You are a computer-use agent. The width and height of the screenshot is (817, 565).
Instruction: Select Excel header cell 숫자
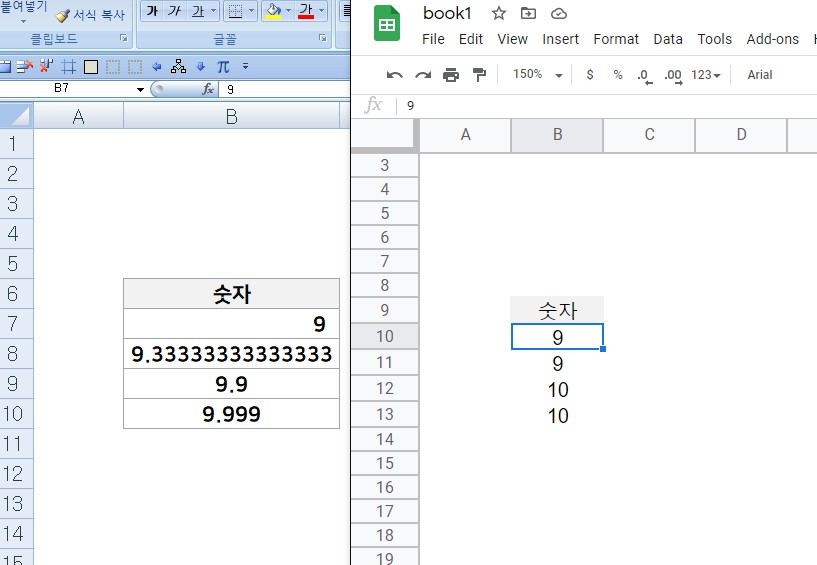pos(231,294)
